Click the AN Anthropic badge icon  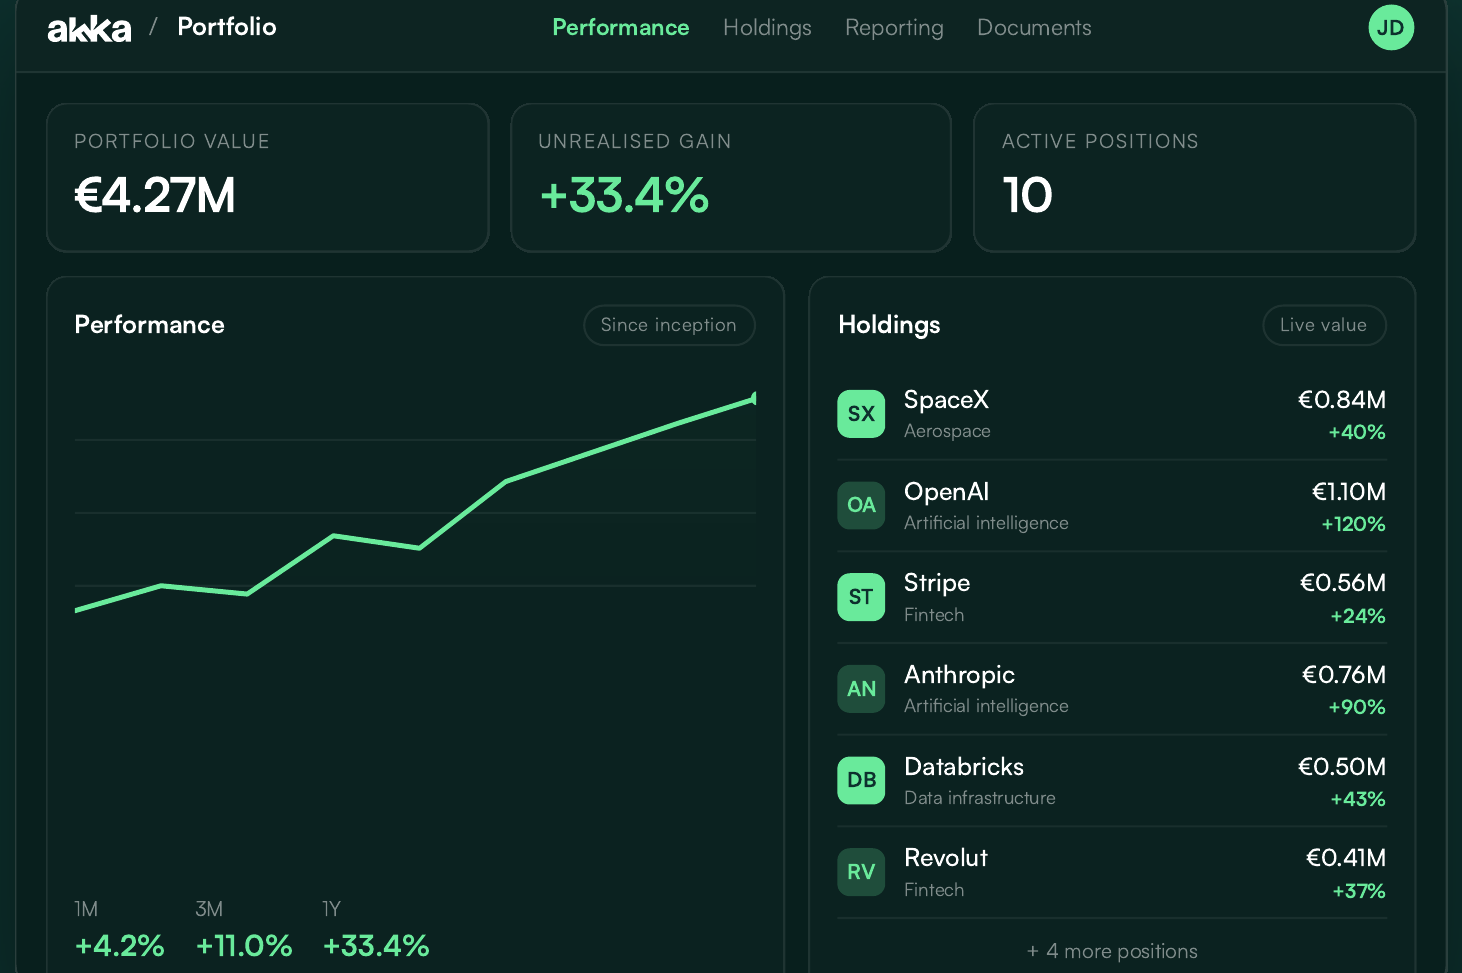coord(861,689)
